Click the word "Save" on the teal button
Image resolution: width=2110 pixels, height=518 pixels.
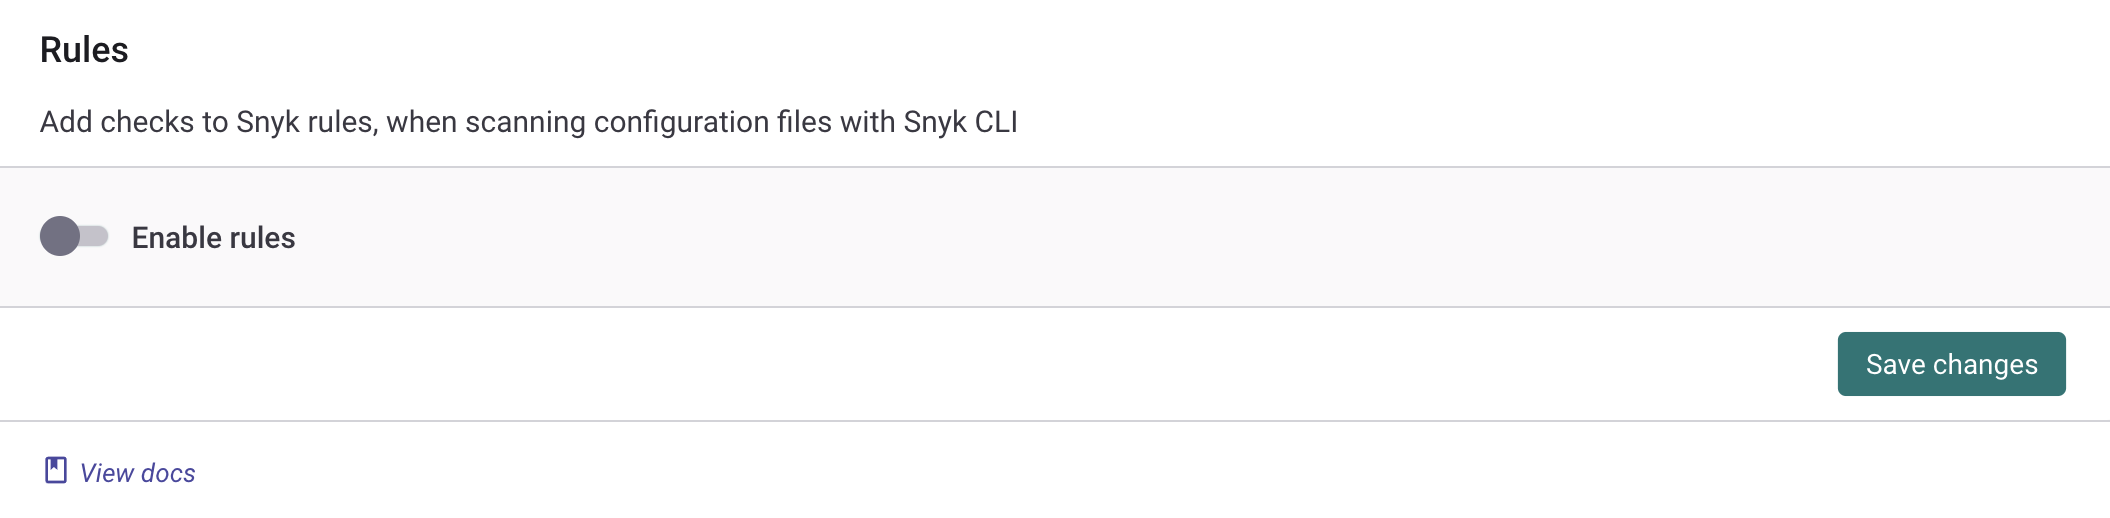(1895, 364)
